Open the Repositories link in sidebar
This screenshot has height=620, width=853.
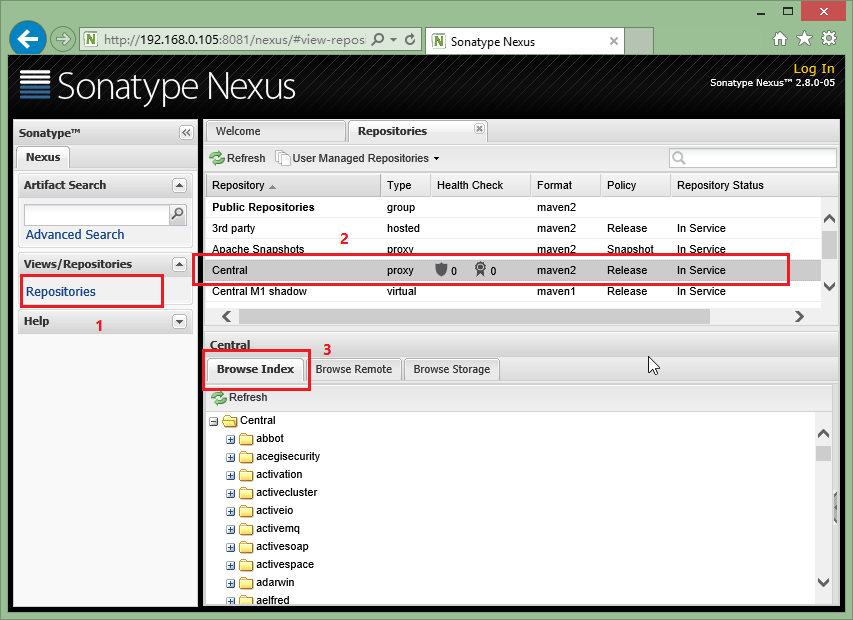click(61, 292)
